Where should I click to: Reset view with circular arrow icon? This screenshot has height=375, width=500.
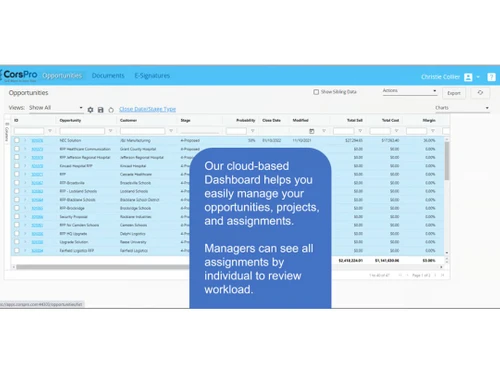(x=111, y=110)
